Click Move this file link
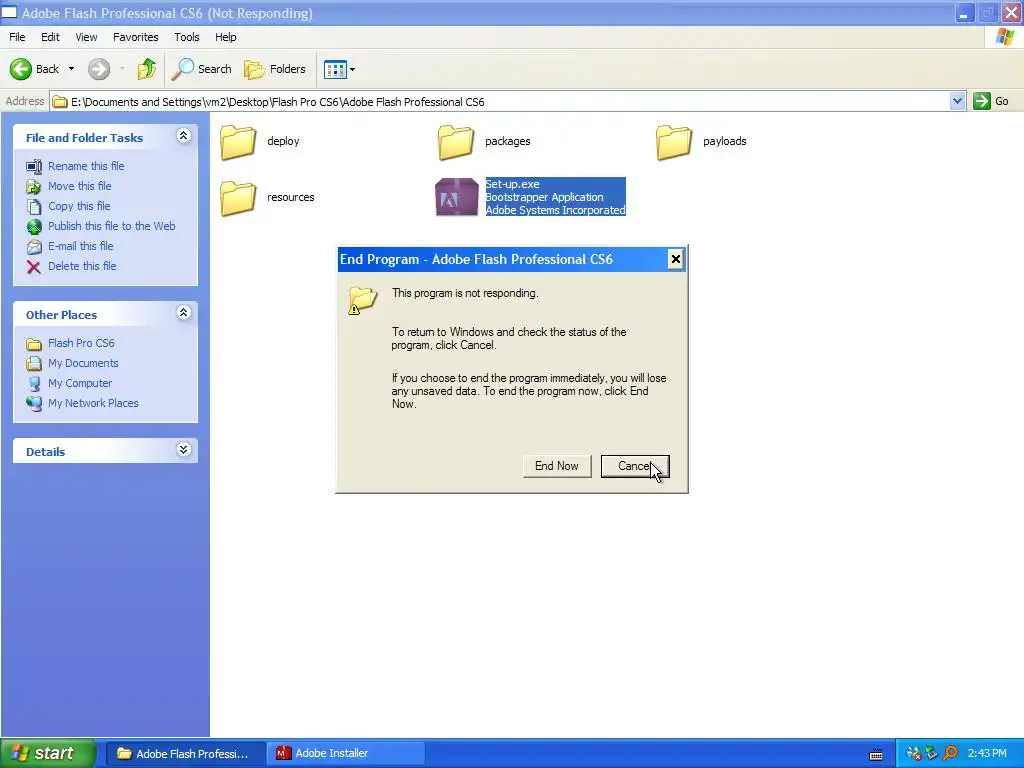Image resolution: width=1024 pixels, height=768 pixels. click(79, 186)
